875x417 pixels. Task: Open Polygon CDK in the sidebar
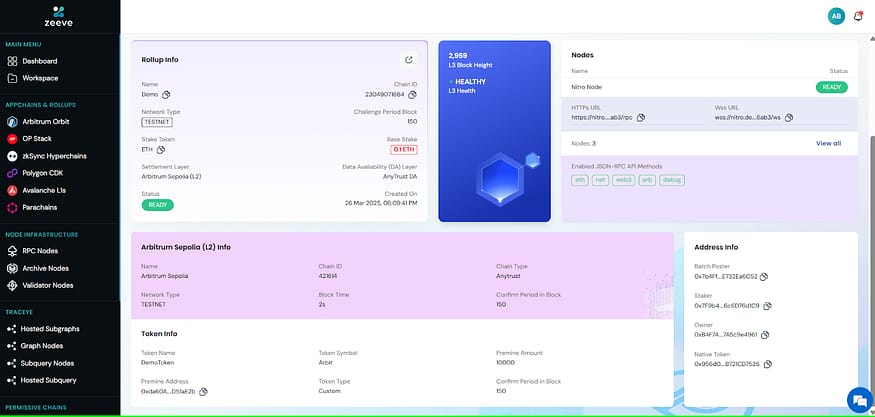(44, 173)
